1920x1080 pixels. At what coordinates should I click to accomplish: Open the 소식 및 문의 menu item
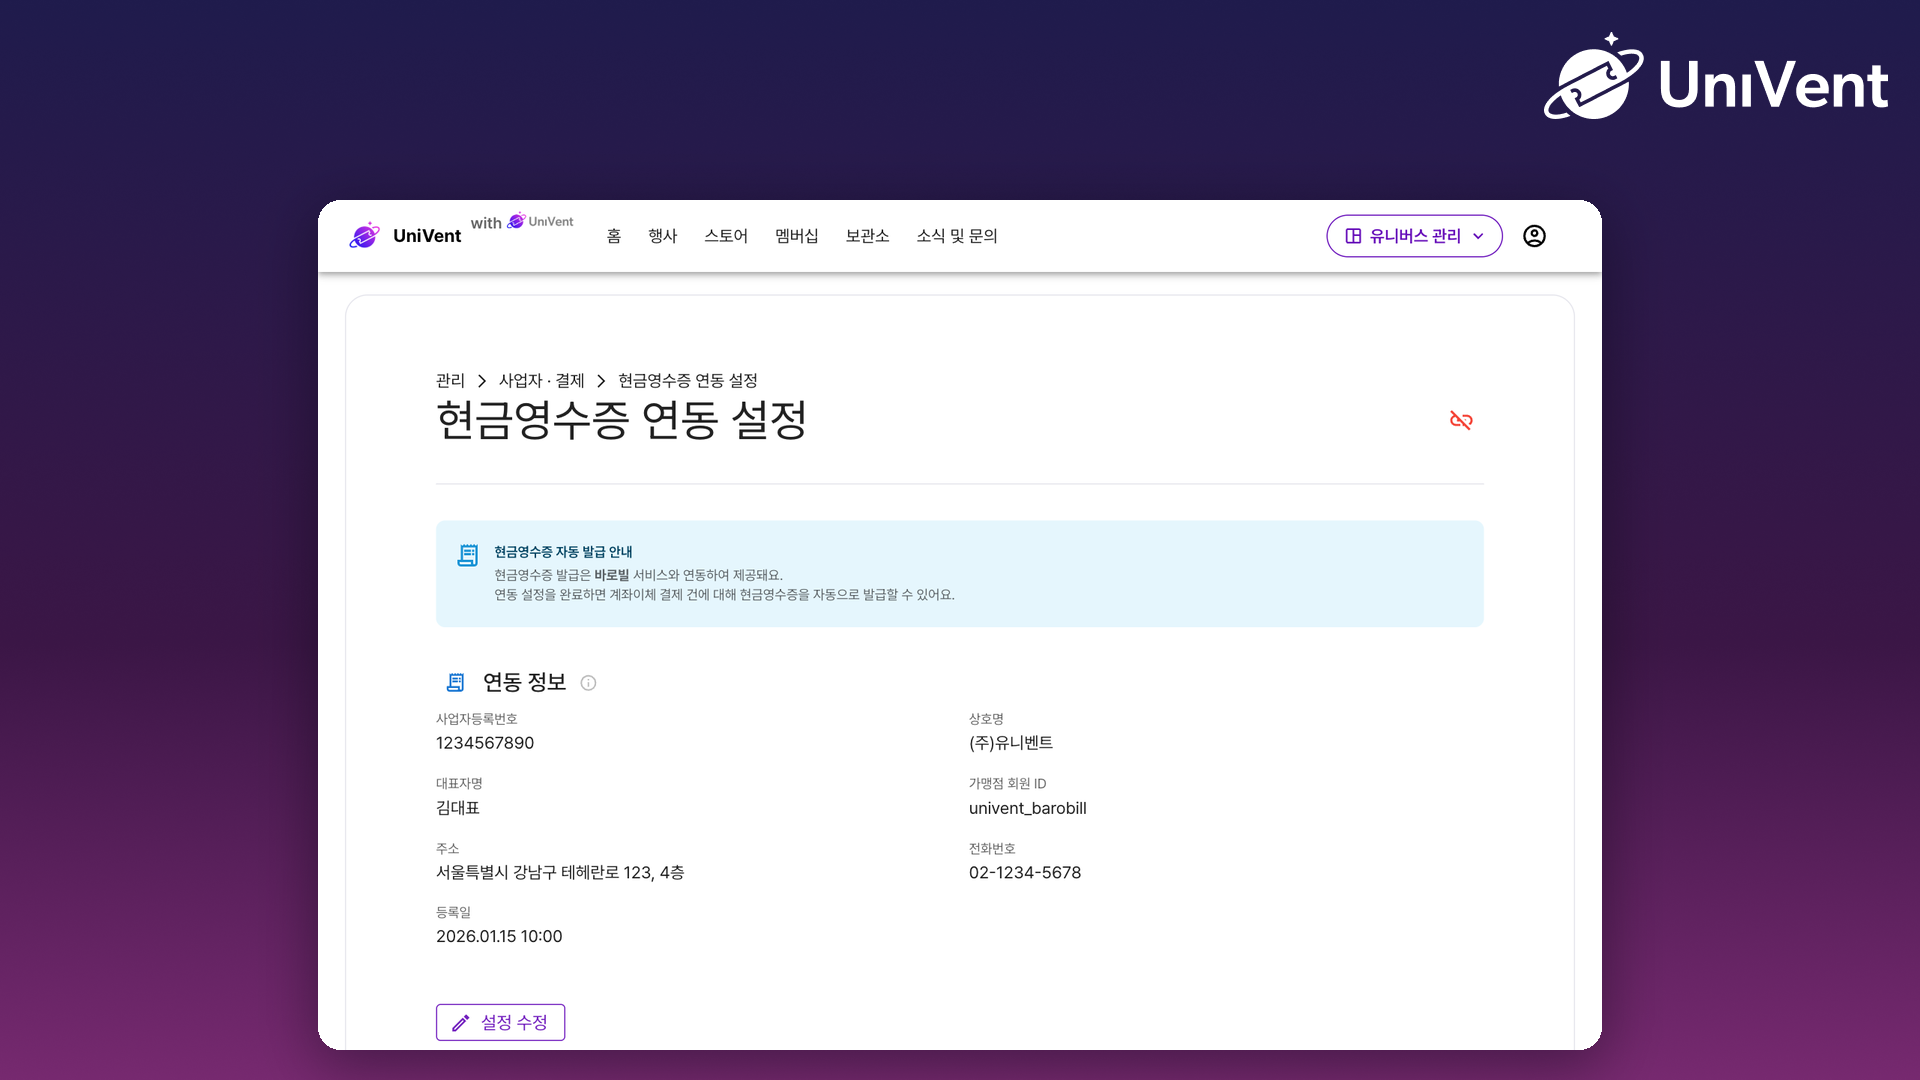pyautogui.click(x=957, y=236)
